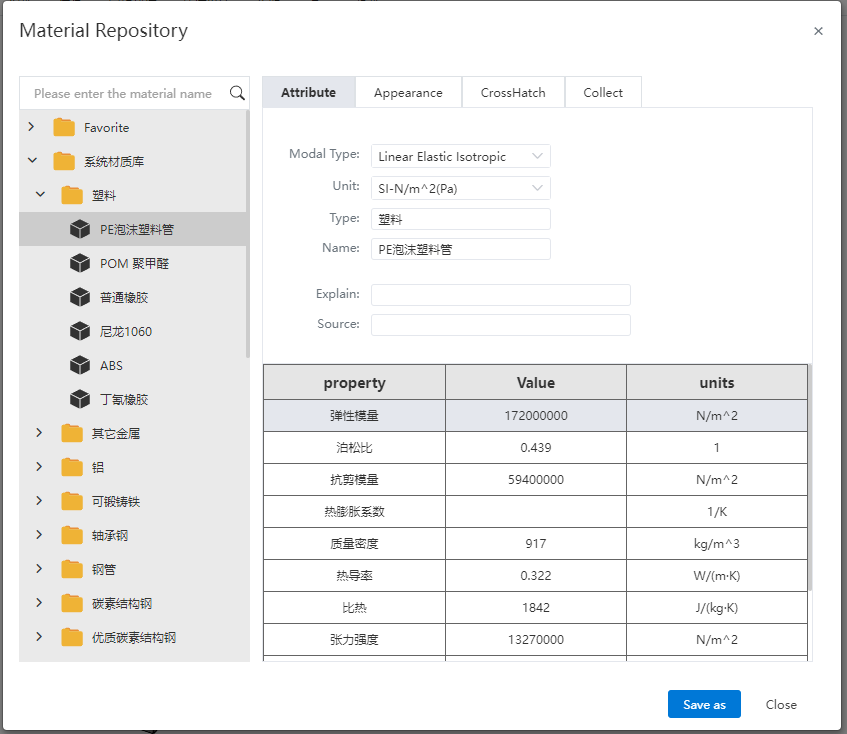Click the Value column header

[536, 382]
